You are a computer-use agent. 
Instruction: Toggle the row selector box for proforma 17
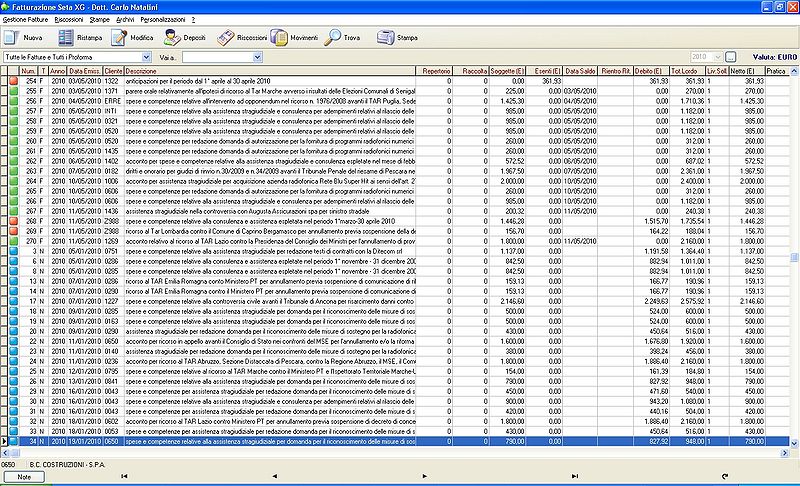coord(4,301)
